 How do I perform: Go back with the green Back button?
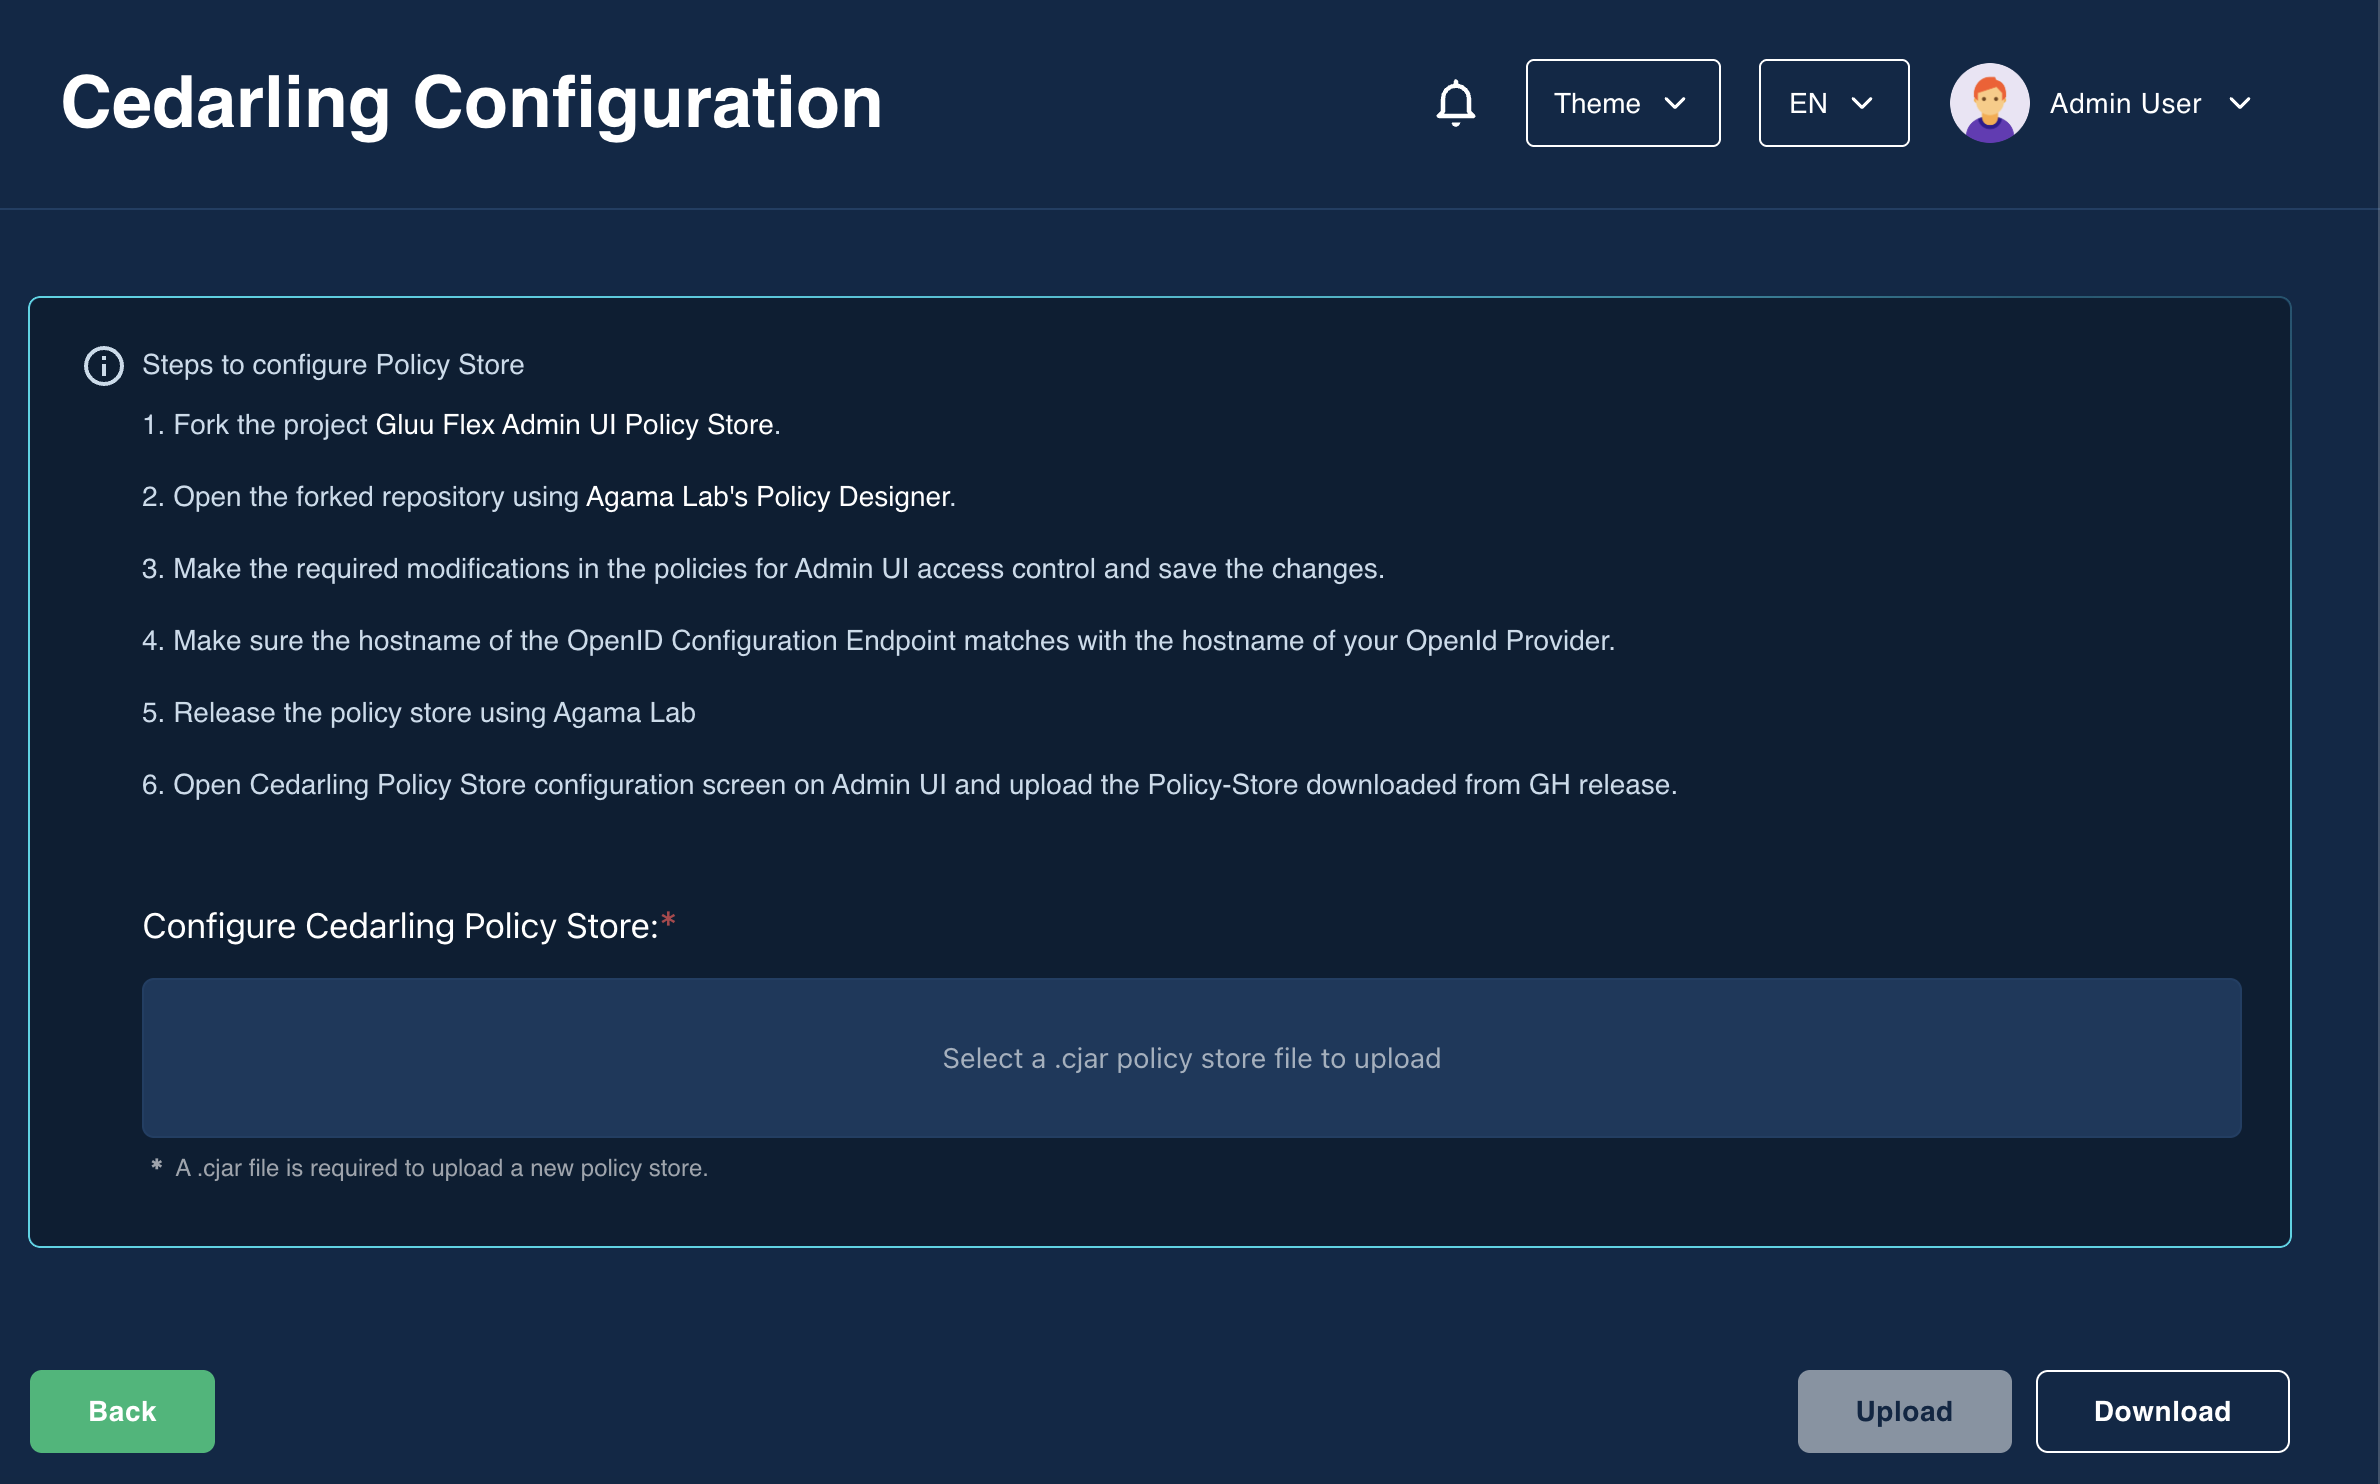coord(122,1411)
